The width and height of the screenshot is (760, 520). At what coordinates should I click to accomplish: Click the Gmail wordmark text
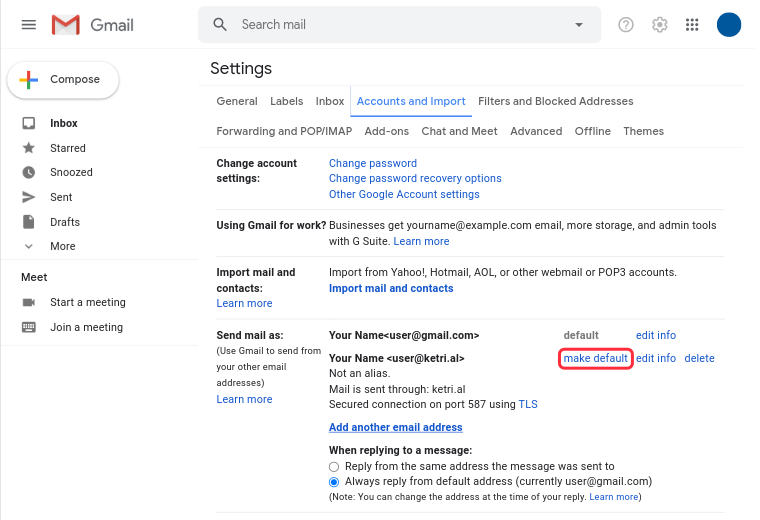[x=112, y=25]
